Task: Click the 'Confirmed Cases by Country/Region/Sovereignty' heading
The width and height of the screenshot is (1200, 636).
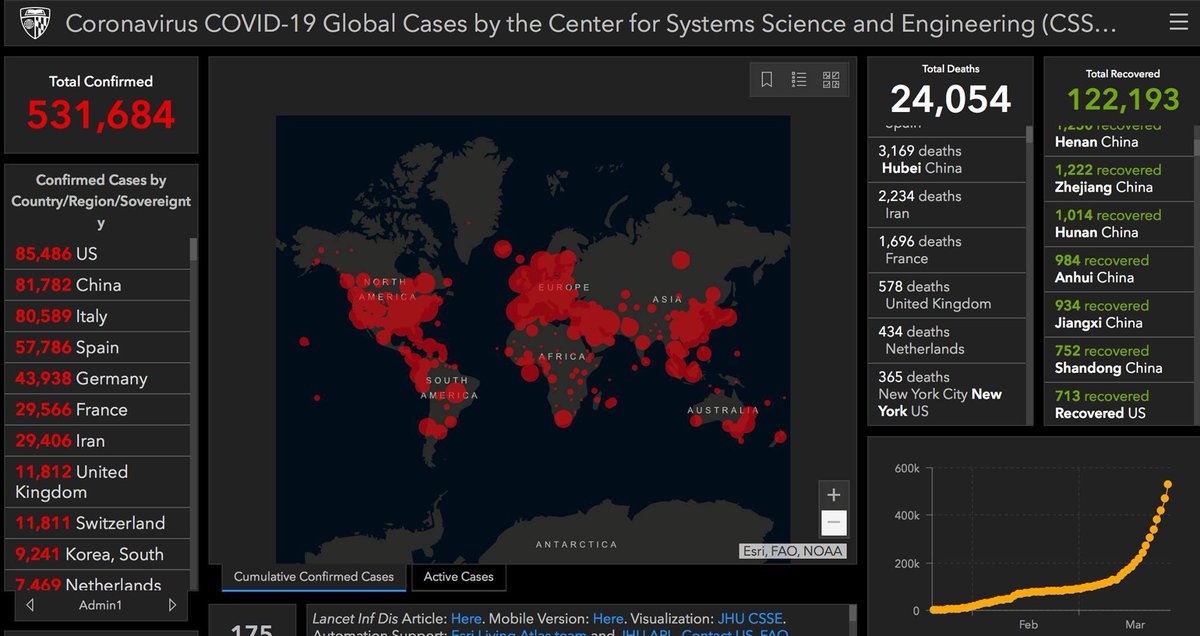Action: (101, 201)
